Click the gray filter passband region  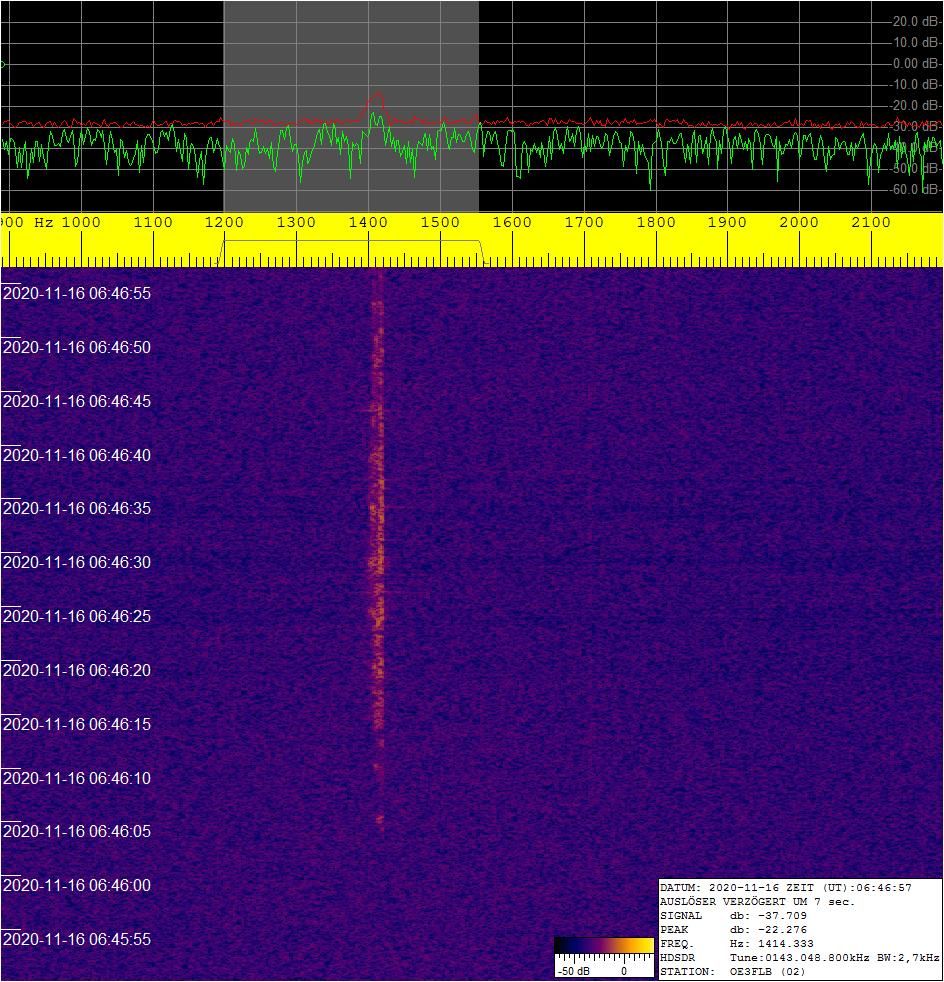pos(351,106)
